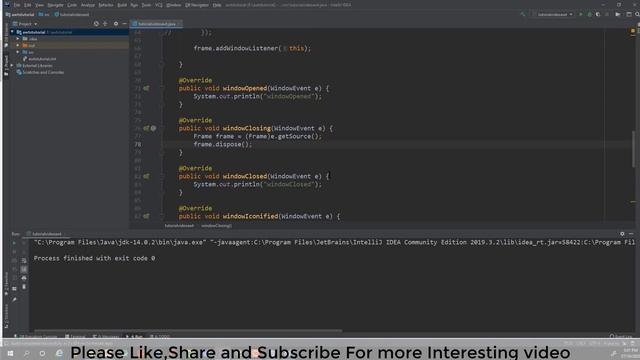This screenshot has height=360, width=640.
Task: Hide the Run panel with minus icon
Action: click(631, 234)
